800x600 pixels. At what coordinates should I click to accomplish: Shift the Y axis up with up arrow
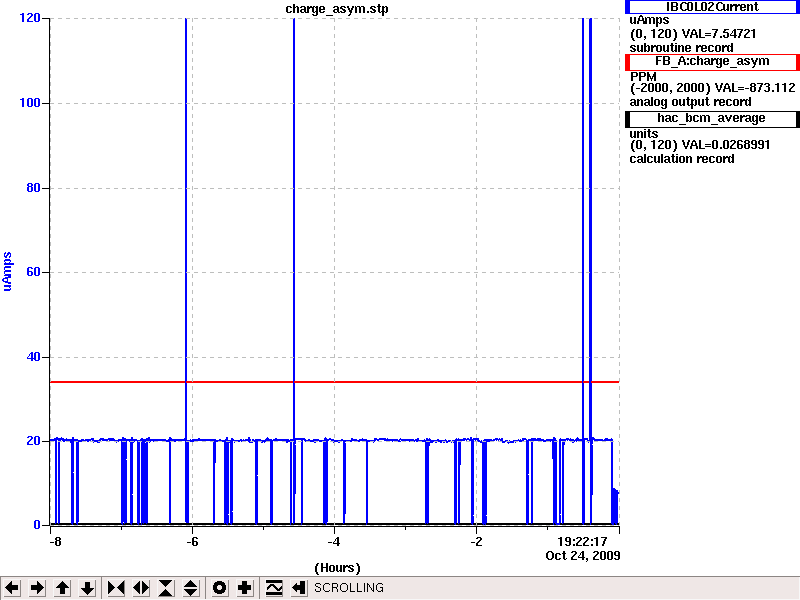pos(62,588)
